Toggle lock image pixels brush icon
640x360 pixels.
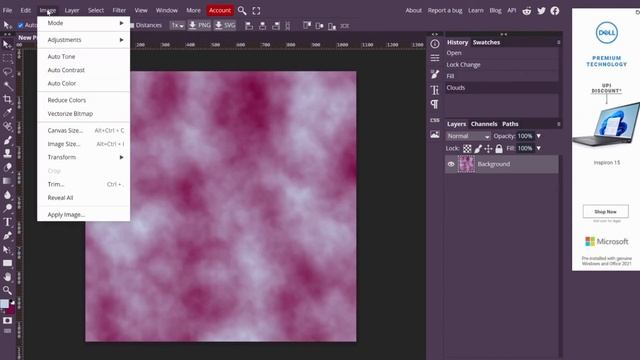(478, 149)
